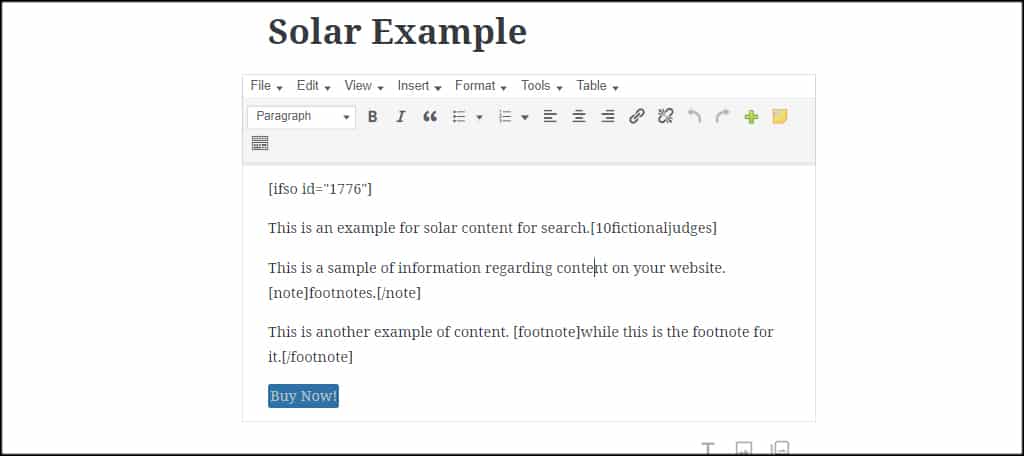Open the table grid toolbar icon
Screen dimensions: 1024x456
pos(260,144)
